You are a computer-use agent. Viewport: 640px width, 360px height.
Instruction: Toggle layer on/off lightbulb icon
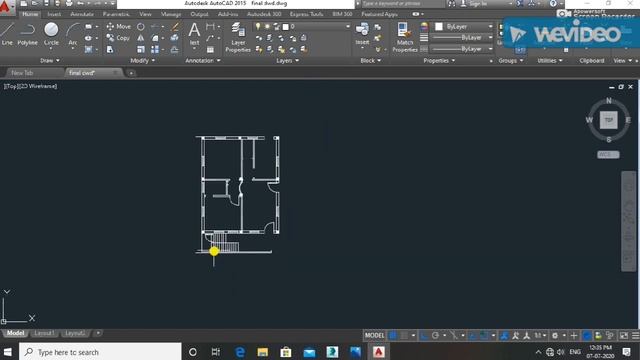258,27
